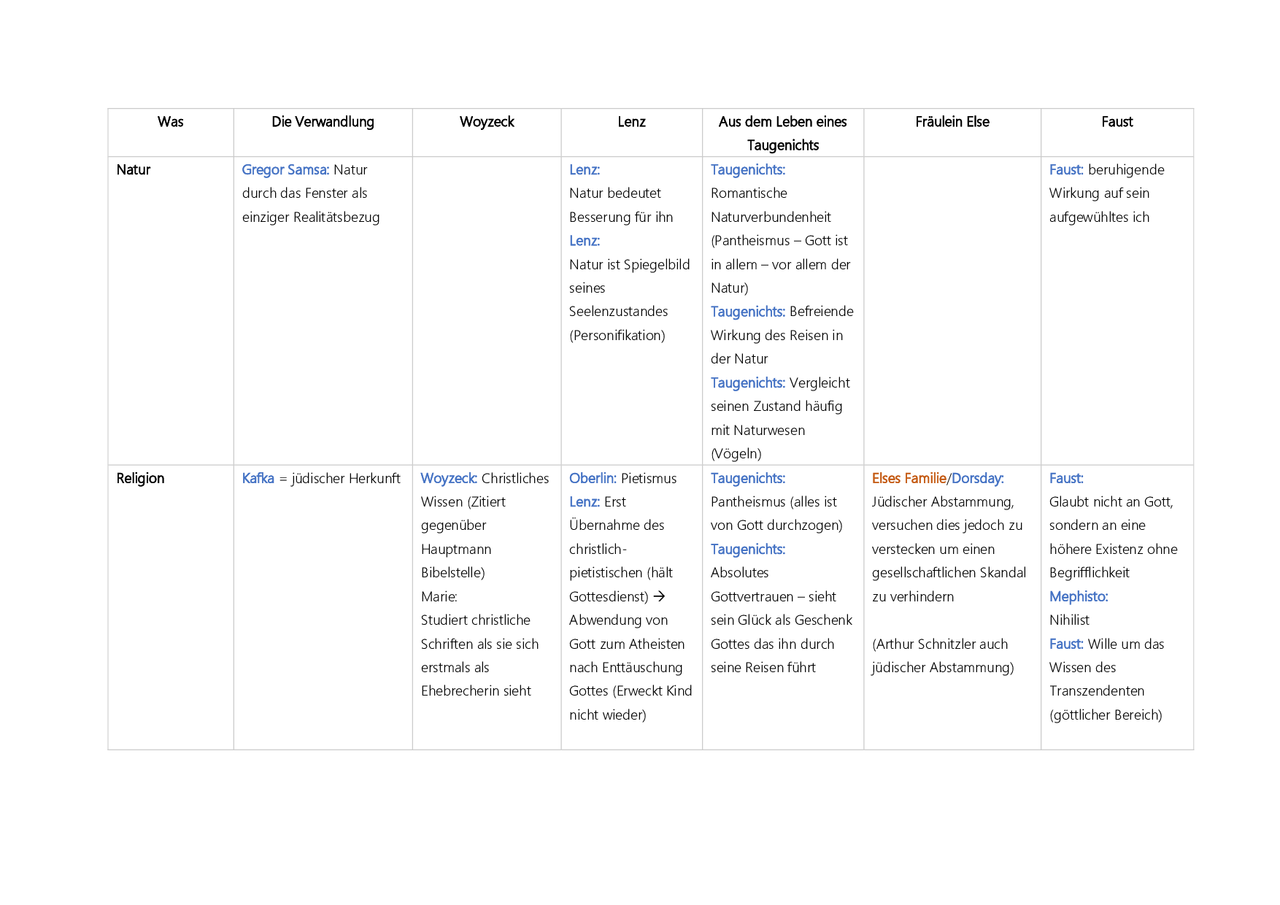1280x905 pixels.
Task: Select the 'Faust' column header
Action: 1117,122
